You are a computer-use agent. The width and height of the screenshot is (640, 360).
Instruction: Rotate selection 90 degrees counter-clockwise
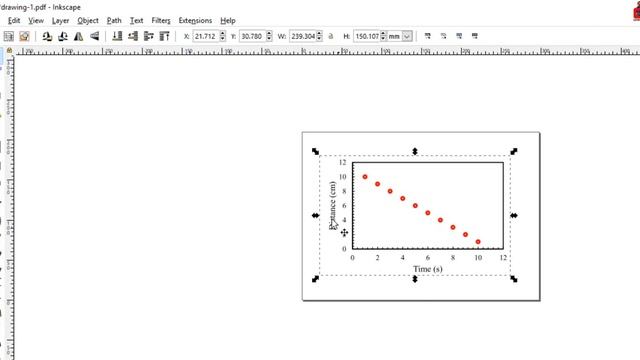click(47, 36)
